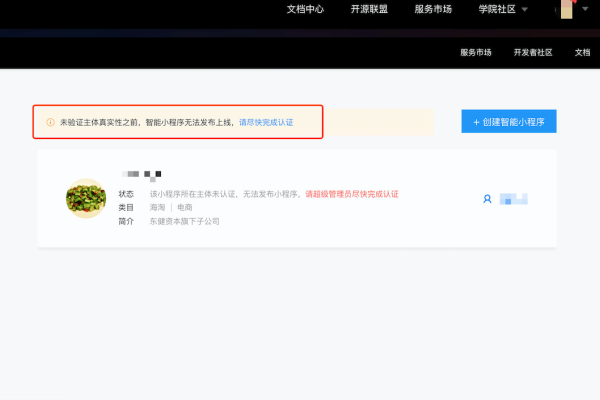This screenshot has height=400, width=600.
Task: Click the 海淘 category text
Action: (x=157, y=207)
